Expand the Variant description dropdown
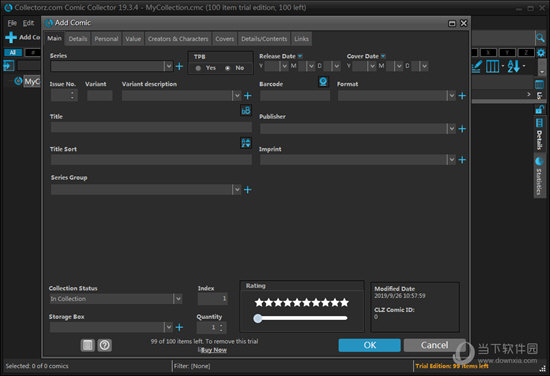Viewport: 550px width, 376px height. pos(237,95)
